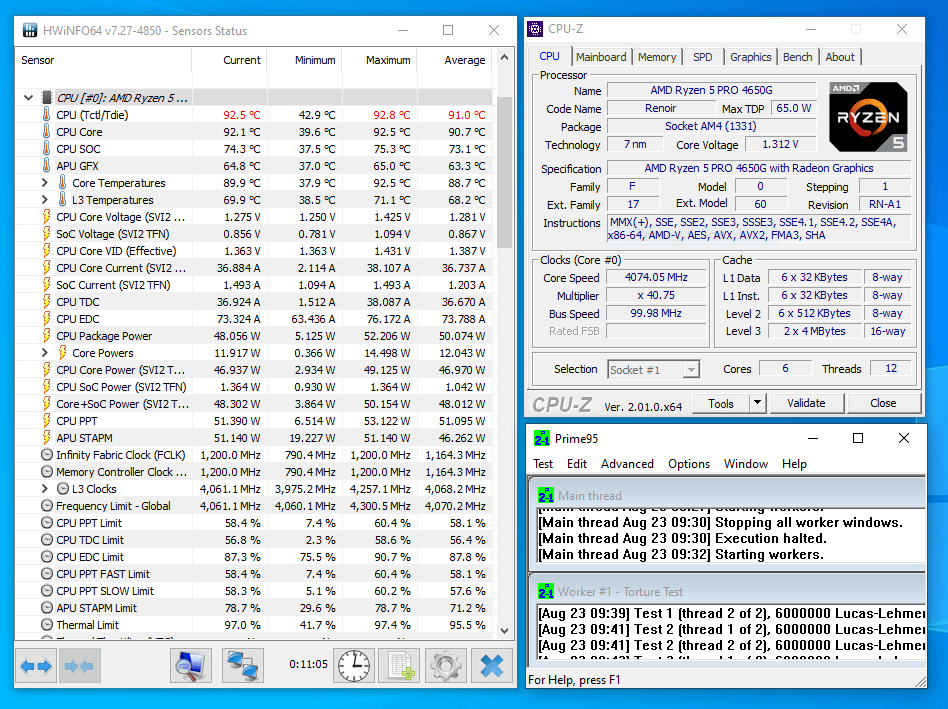Viewport: 948px width, 709px height.
Task: Click the HWiNFO scrollbar up arrow
Action: tap(505, 58)
